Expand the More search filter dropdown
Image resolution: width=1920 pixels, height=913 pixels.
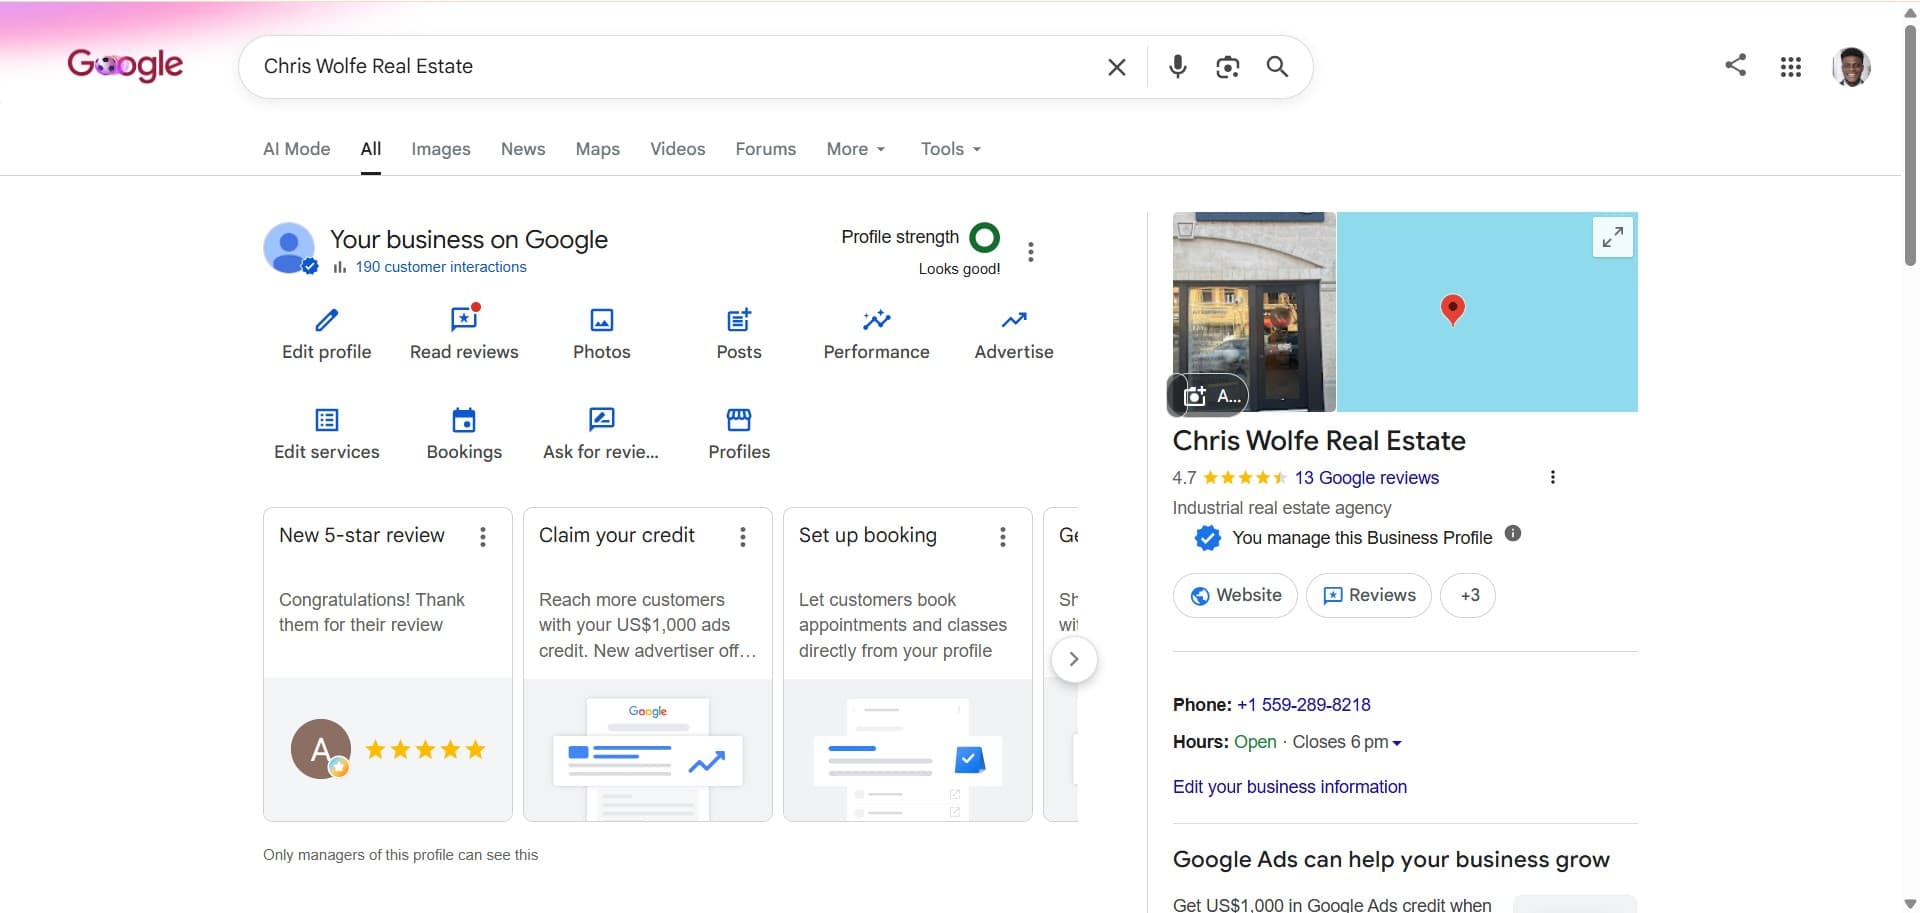pos(856,149)
